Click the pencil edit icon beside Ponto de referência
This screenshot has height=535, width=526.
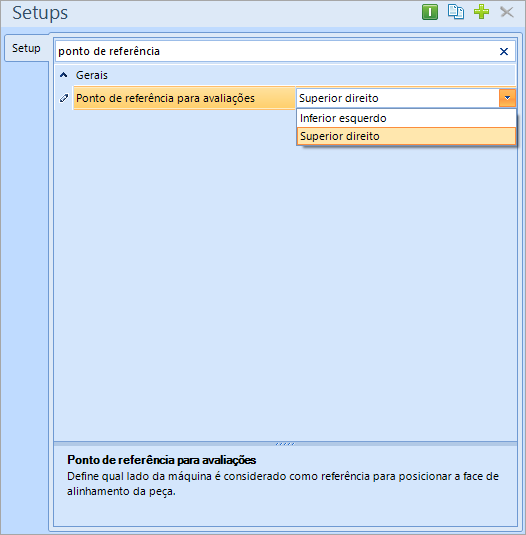[64, 98]
